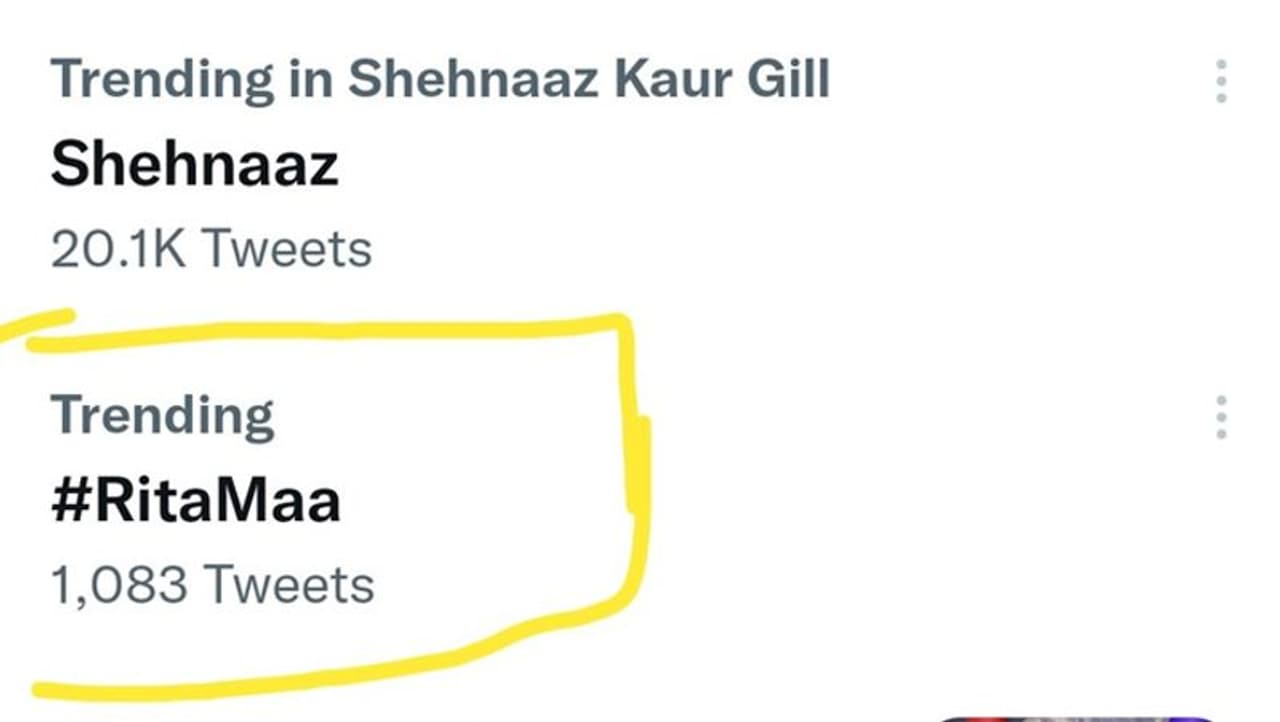Click the "Trending" label above #RitaMaa
This screenshot has width=1280, height=722.
click(x=162, y=416)
